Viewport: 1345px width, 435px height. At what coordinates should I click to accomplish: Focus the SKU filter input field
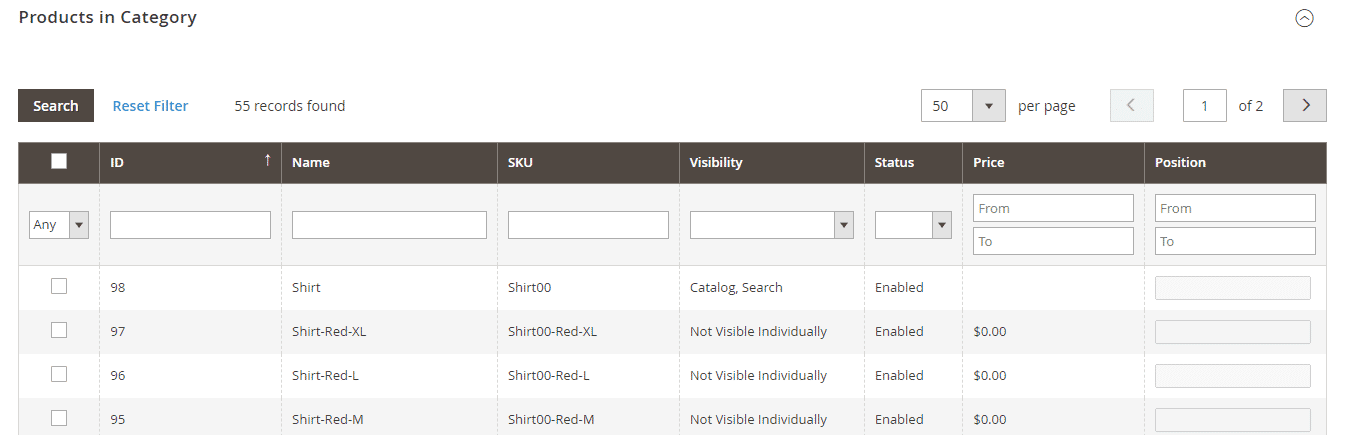click(588, 225)
